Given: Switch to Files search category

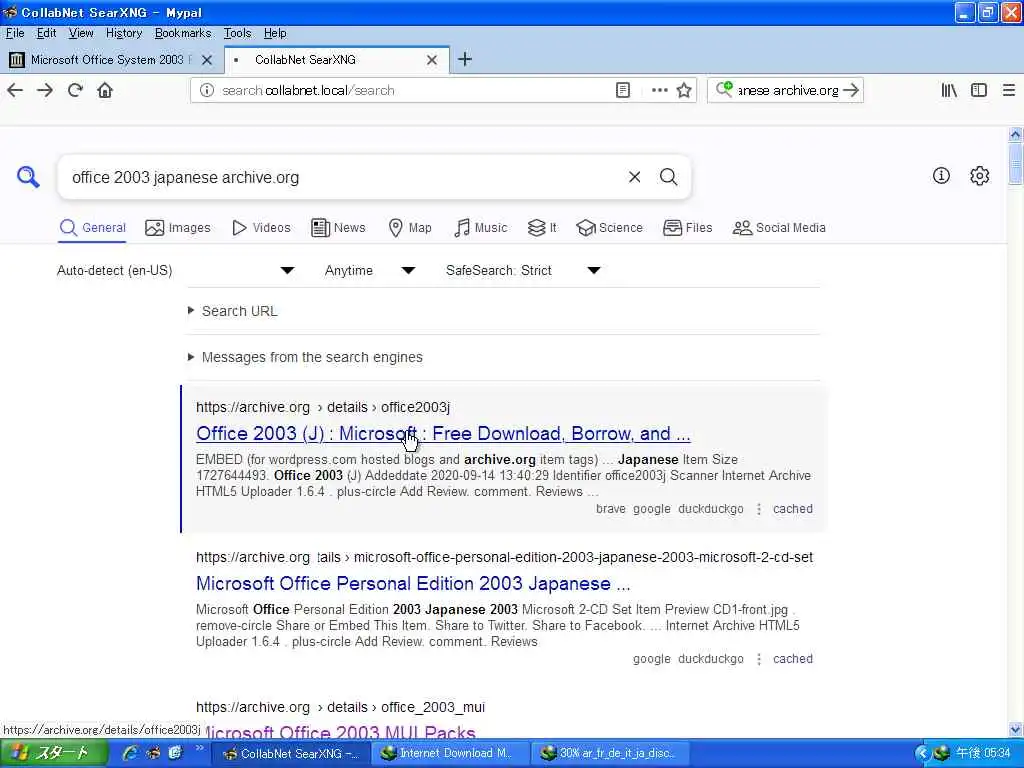Looking at the screenshot, I should (x=687, y=228).
